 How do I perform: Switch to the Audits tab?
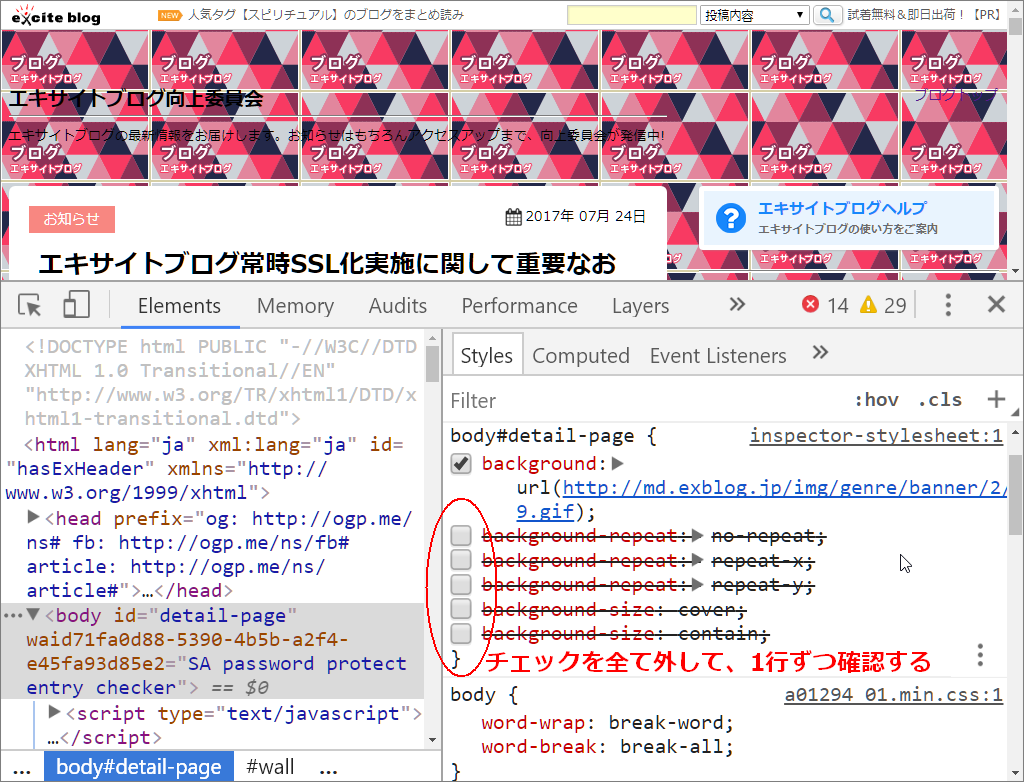398,306
